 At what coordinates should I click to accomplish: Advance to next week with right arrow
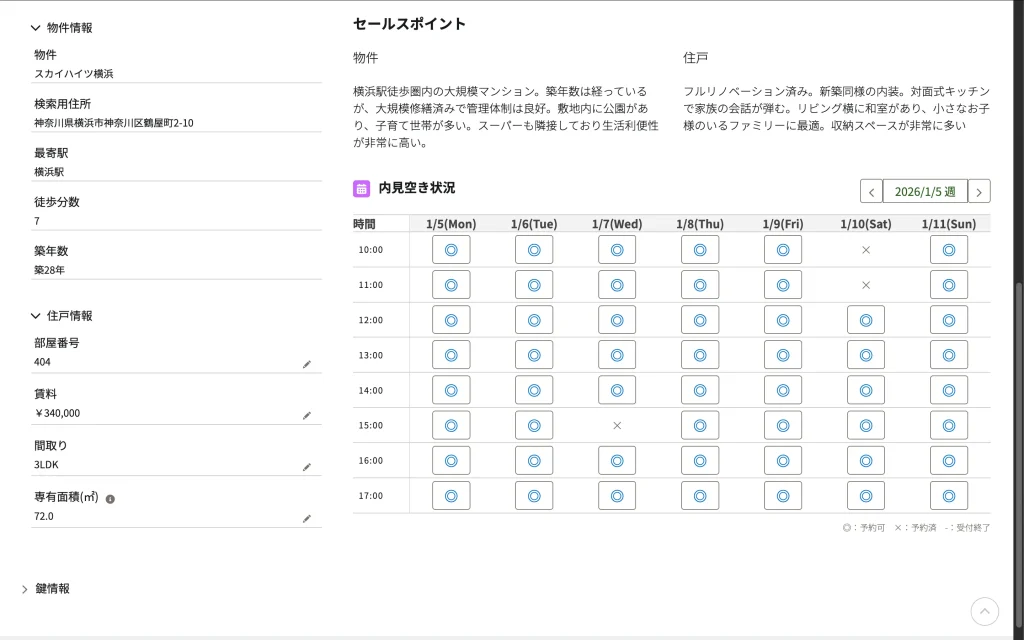point(979,191)
